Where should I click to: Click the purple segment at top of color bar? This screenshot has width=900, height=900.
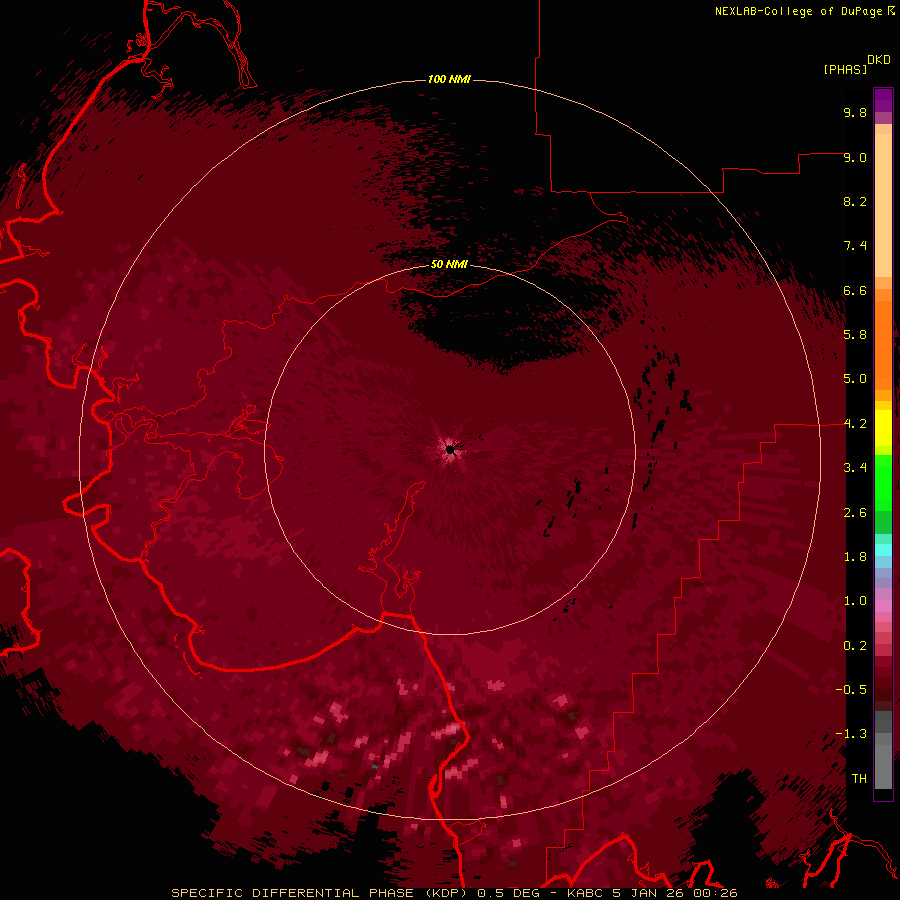pyautogui.click(x=883, y=100)
